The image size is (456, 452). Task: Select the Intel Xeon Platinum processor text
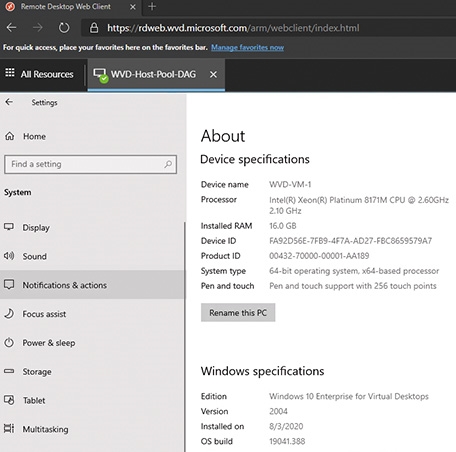(359, 205)
